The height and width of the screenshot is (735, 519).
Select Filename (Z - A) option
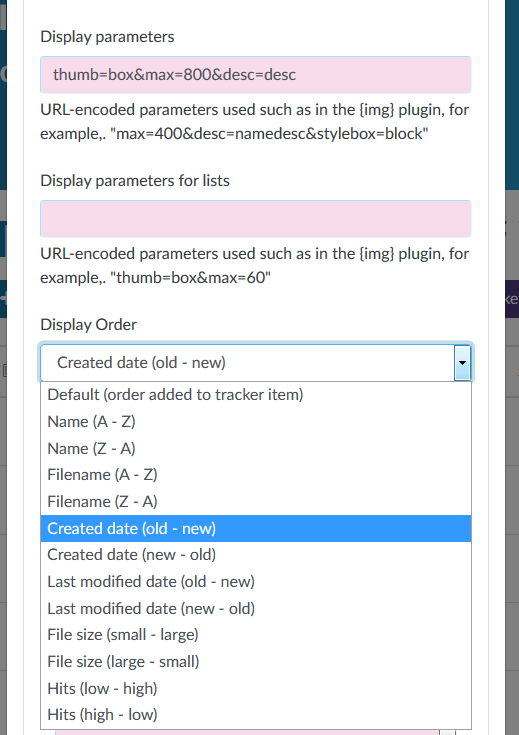point(256,502)
